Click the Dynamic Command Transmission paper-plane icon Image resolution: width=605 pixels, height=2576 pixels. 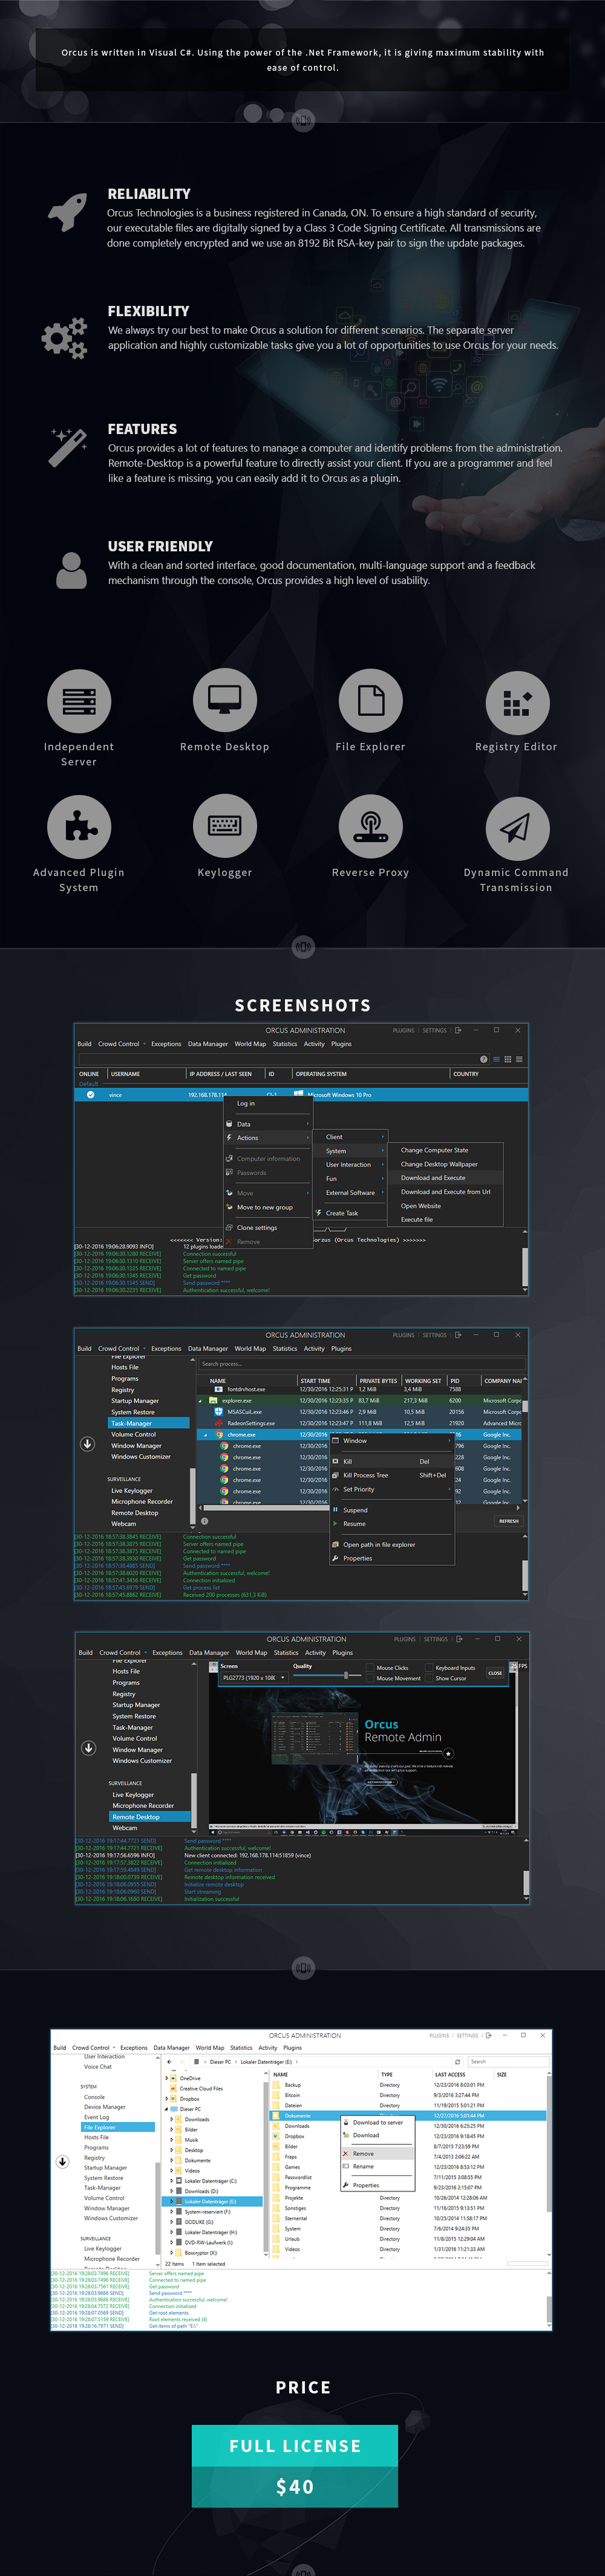[516, 828]
